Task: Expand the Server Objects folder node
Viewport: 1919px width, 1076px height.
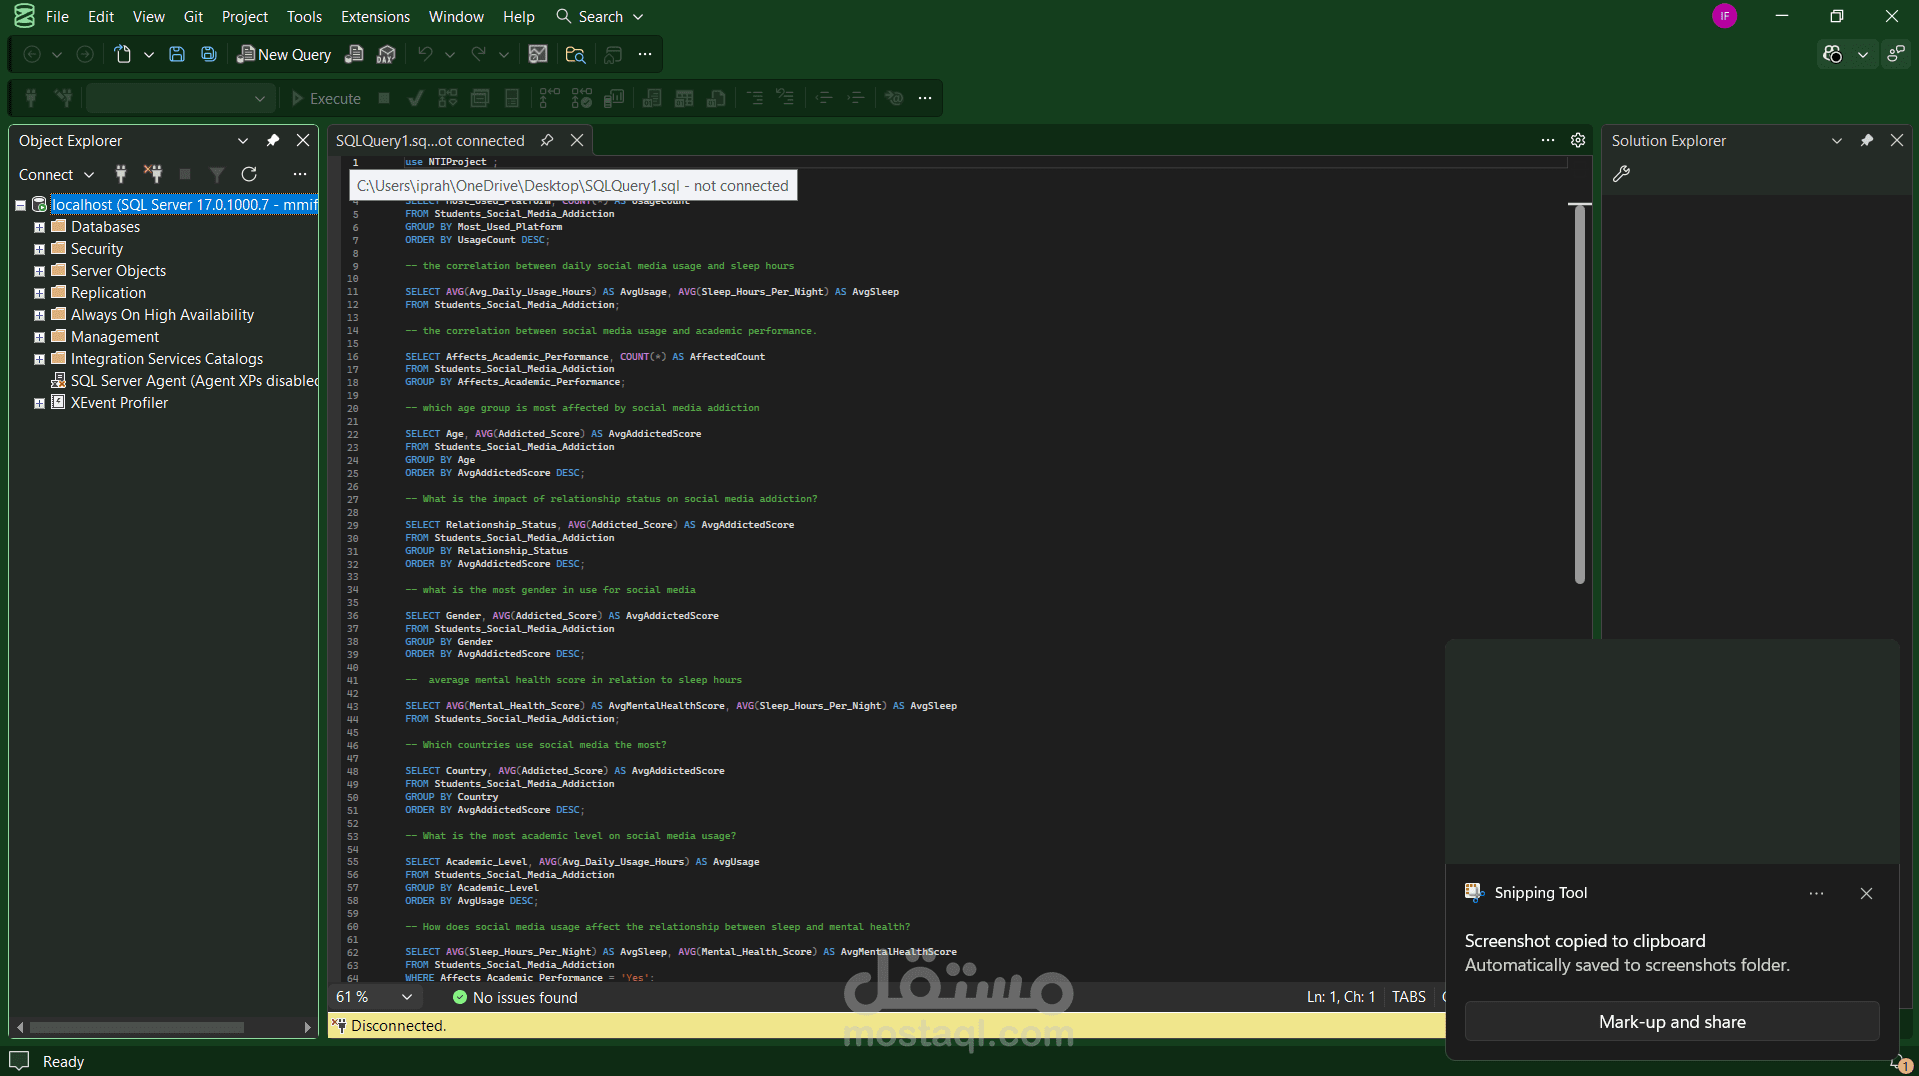Action: [x=39, y=272]
